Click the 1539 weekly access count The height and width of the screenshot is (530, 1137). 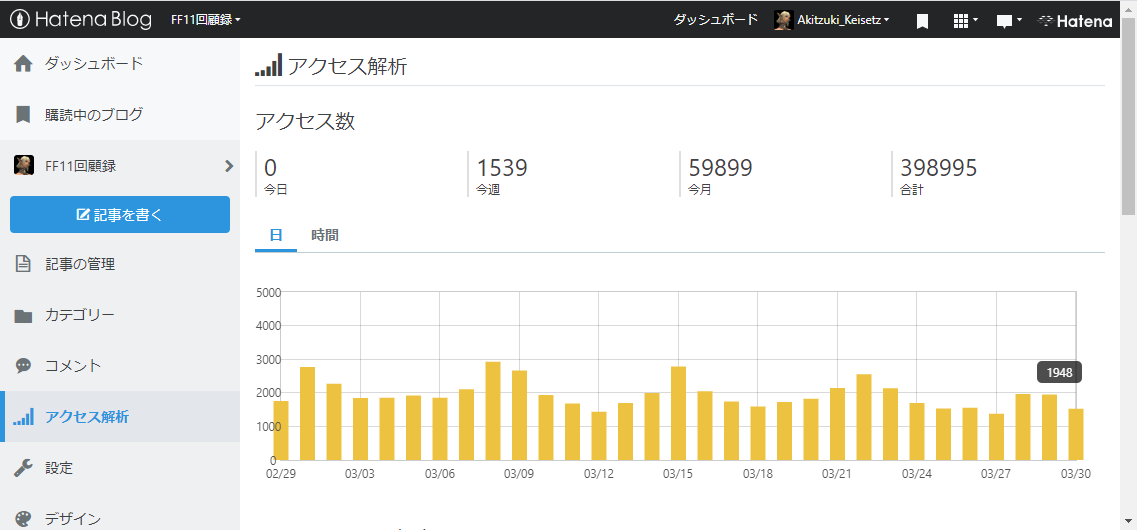tap(502, 168)
